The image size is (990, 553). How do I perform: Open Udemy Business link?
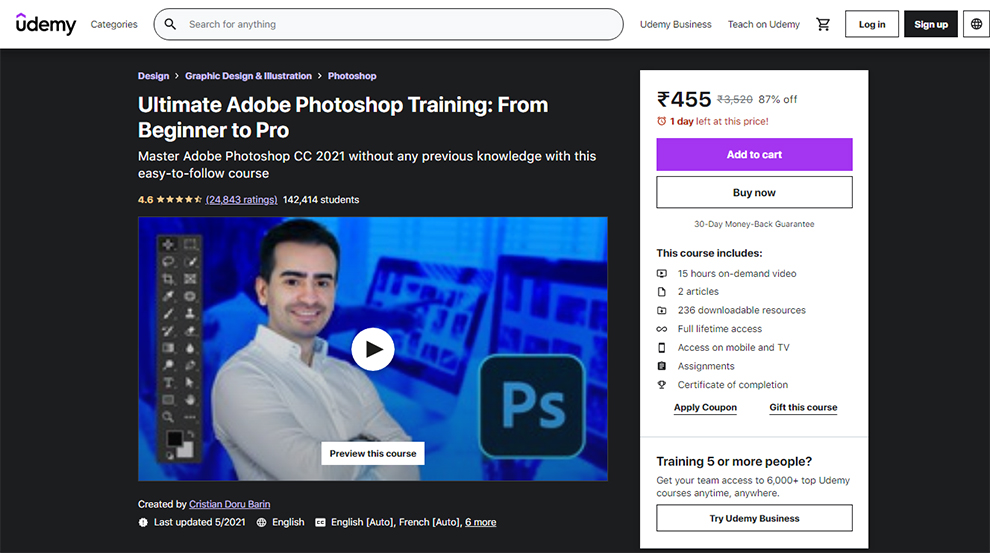[x=676, y=24]
